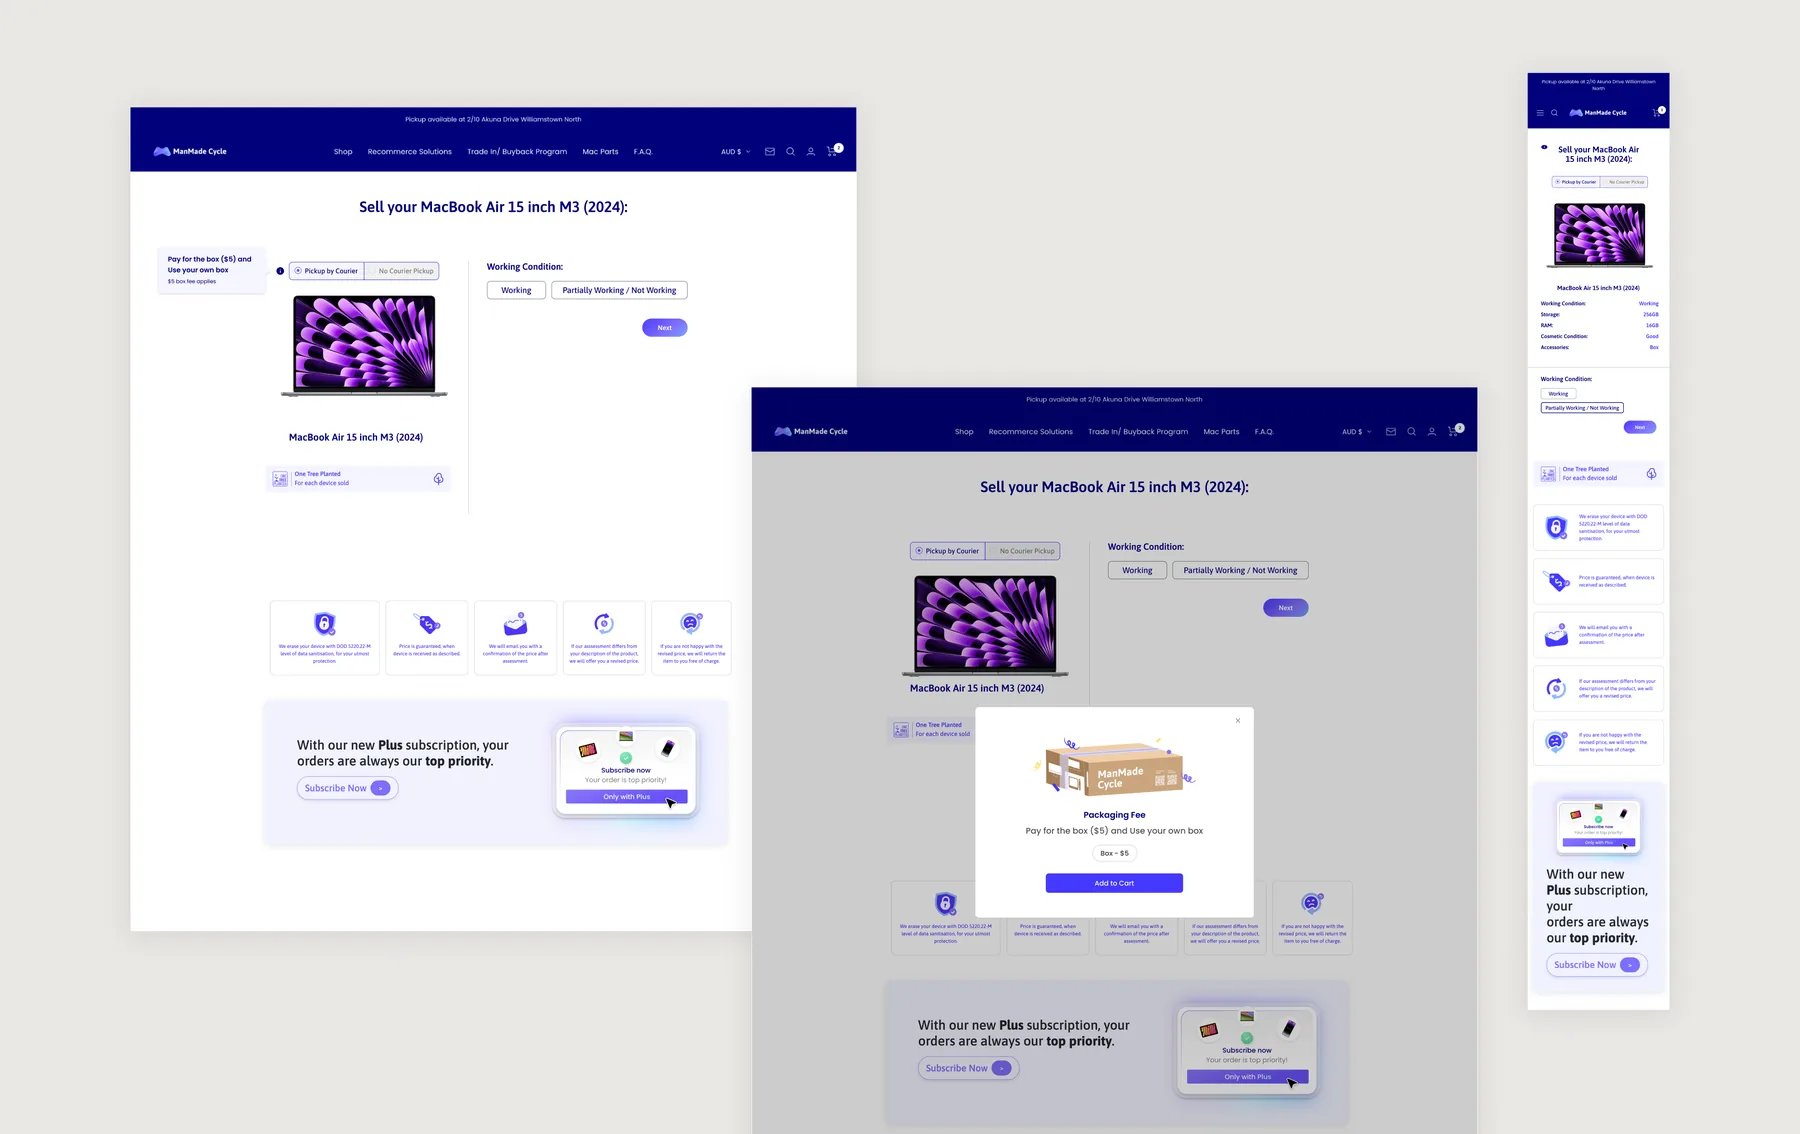Open the AUD $ currency dropdown on the left page
The image size is (1800, 1134).
point(736,152)
